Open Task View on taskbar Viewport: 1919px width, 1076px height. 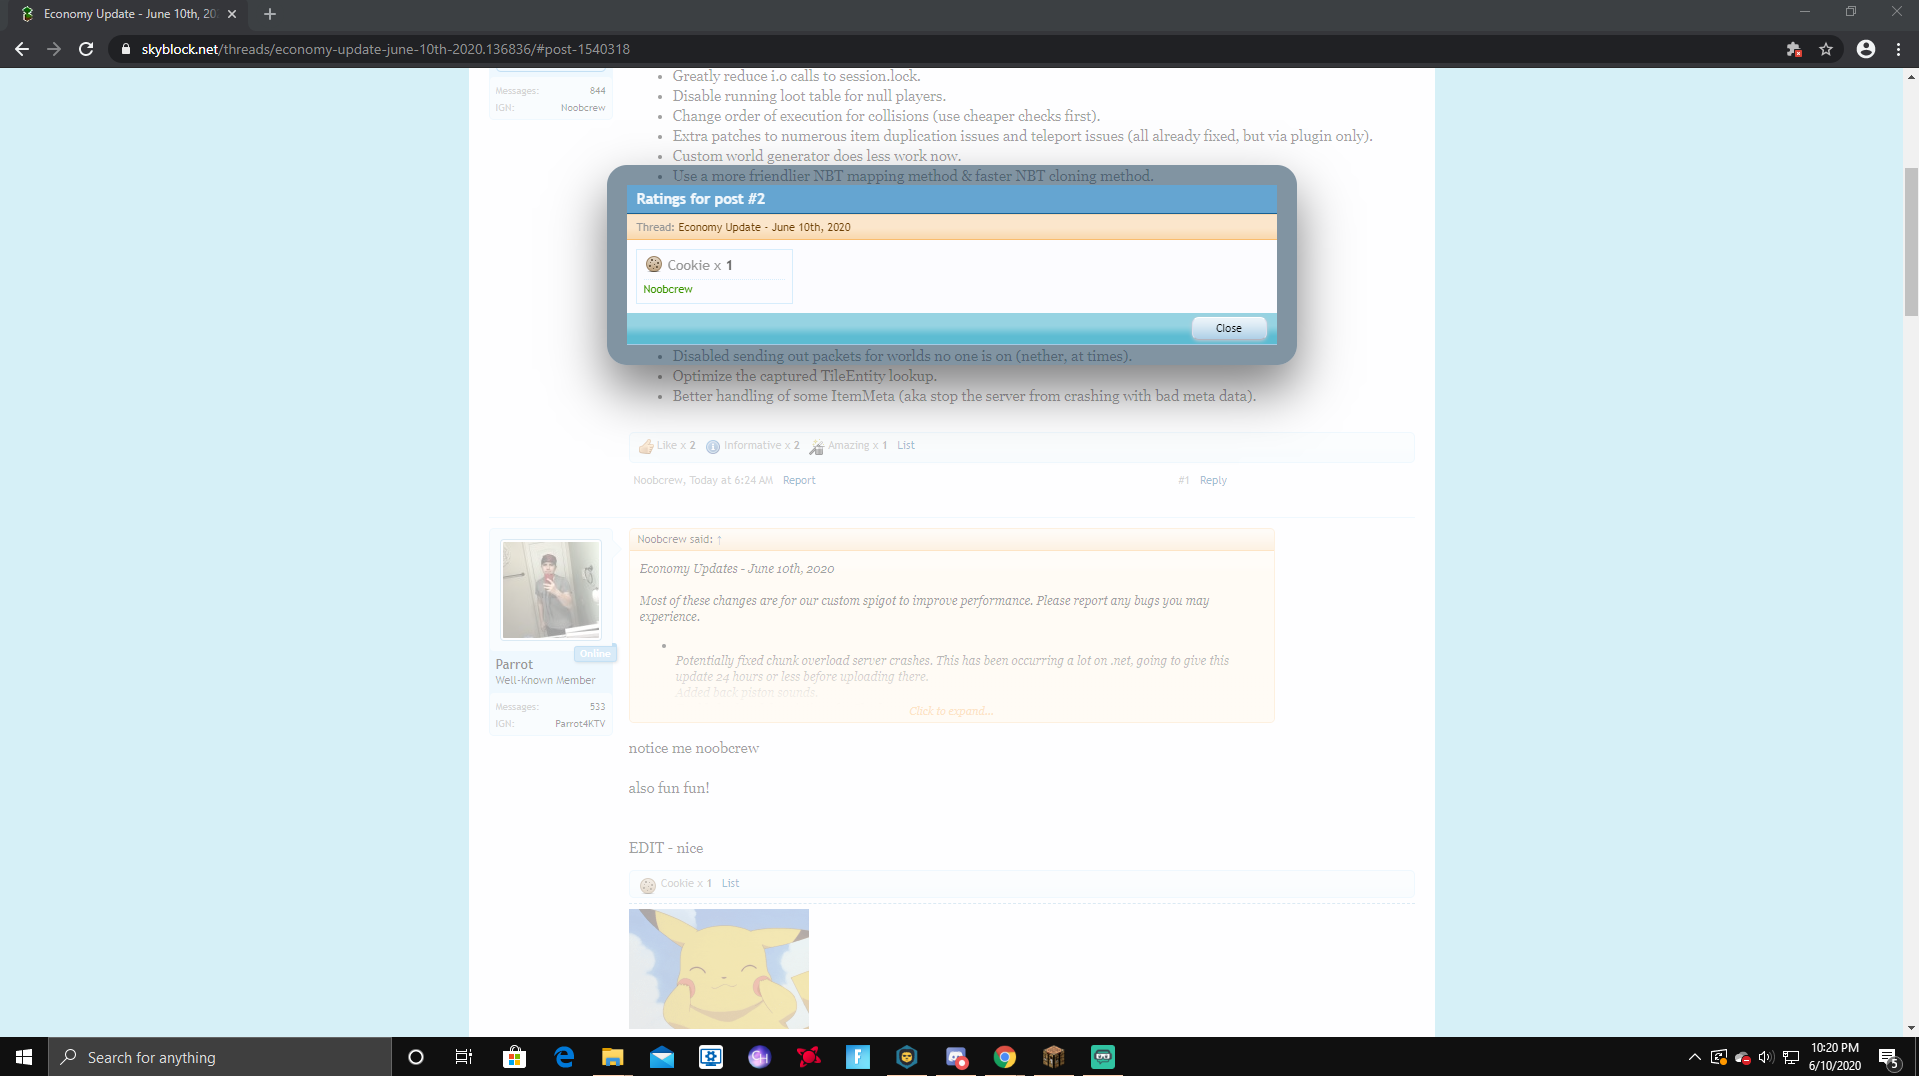tap(464, 1057)
